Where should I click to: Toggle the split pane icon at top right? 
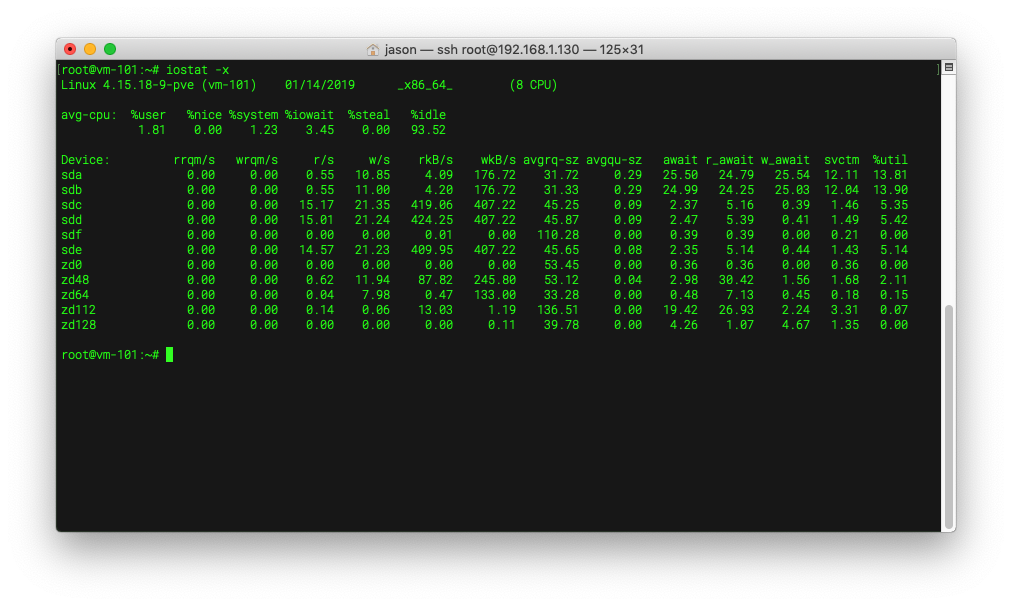point(949,67)
